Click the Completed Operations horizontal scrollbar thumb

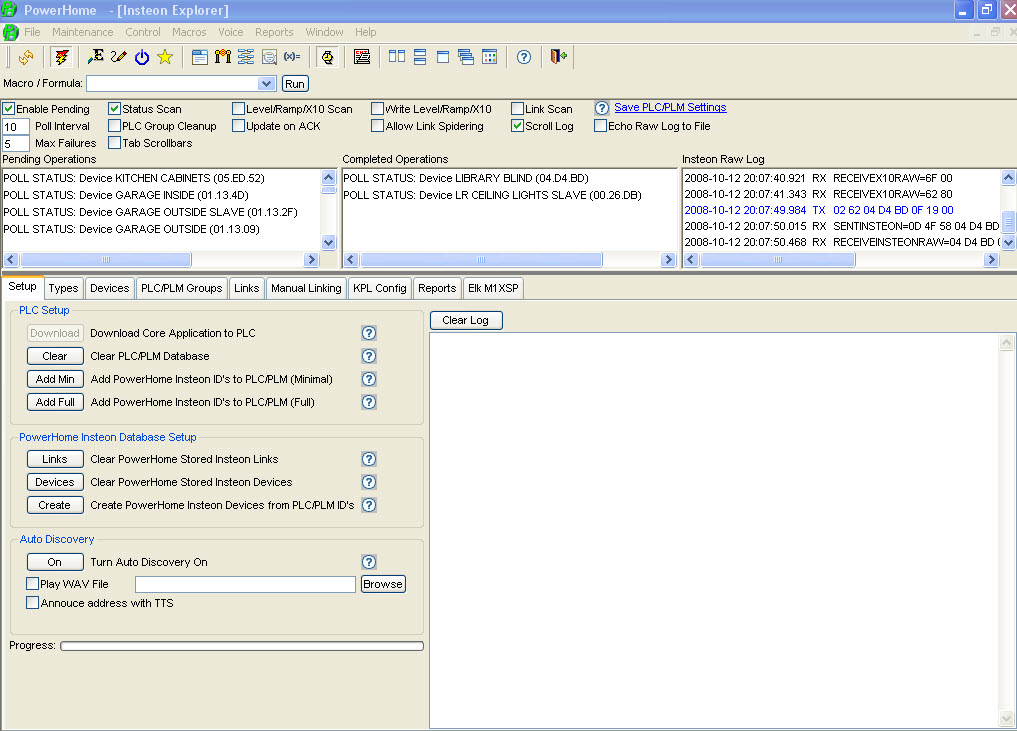point(481,259)
